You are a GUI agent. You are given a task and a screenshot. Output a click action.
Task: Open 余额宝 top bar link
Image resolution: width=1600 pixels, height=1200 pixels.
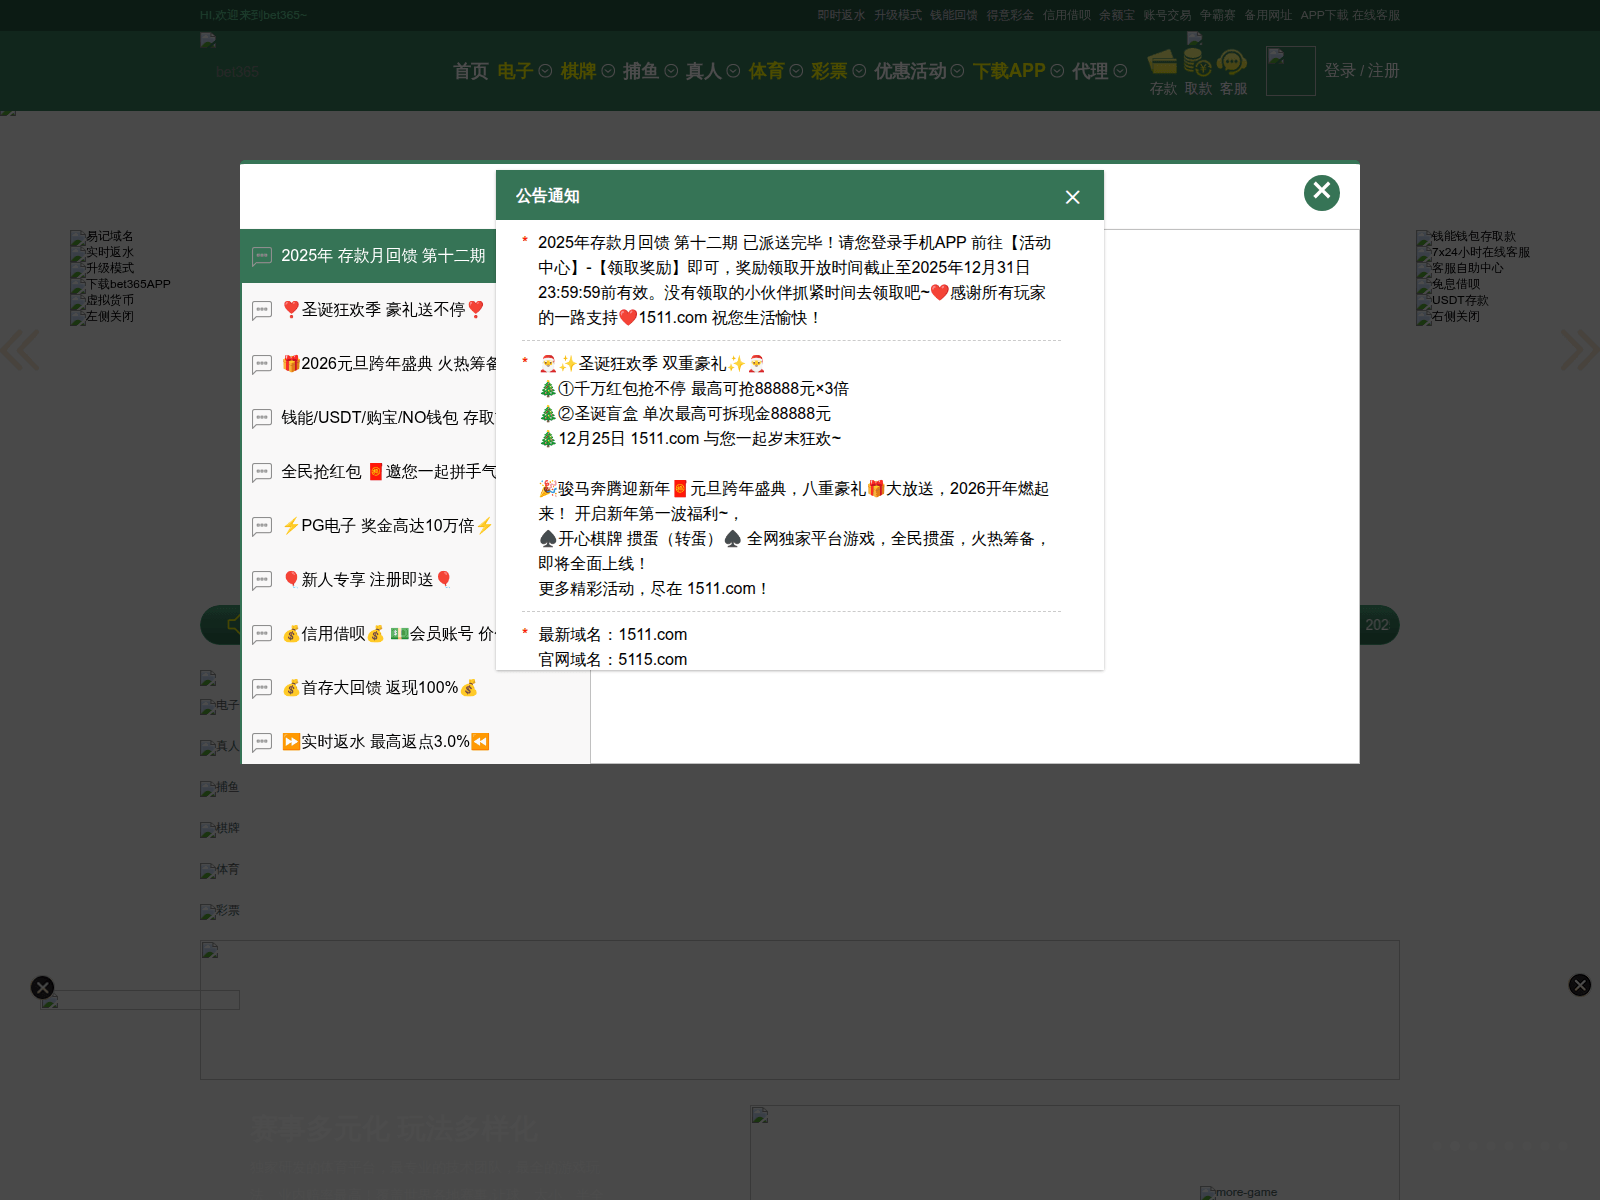1117,15
